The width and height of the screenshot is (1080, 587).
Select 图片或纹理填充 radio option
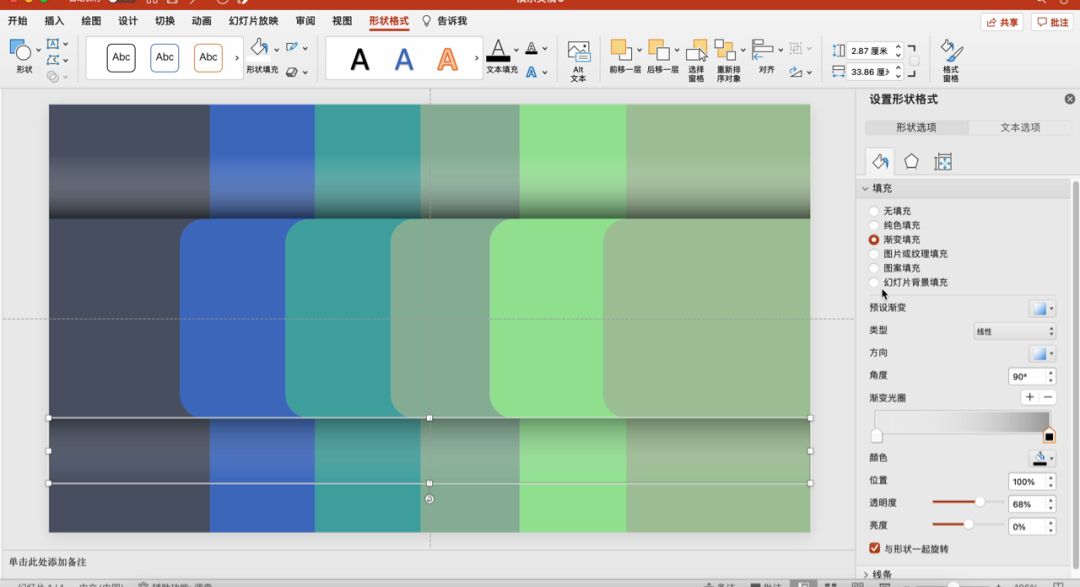point(873,254)
